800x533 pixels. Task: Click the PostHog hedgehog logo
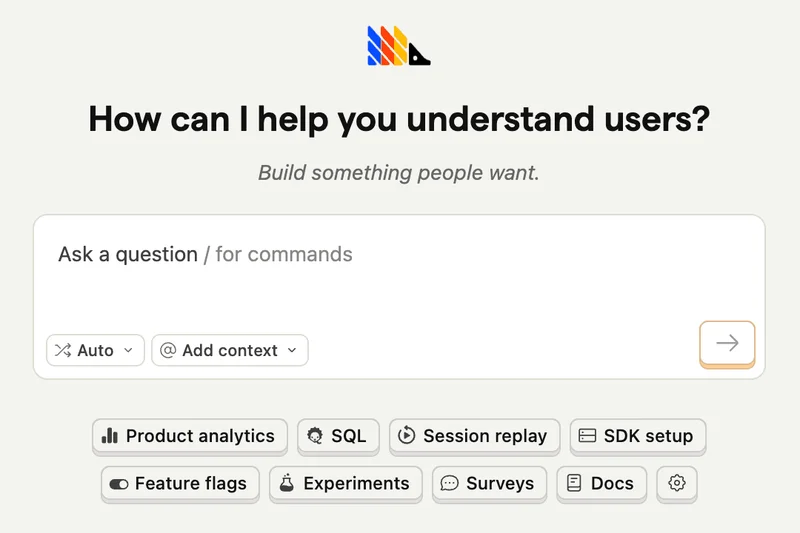tap(399, 46)
